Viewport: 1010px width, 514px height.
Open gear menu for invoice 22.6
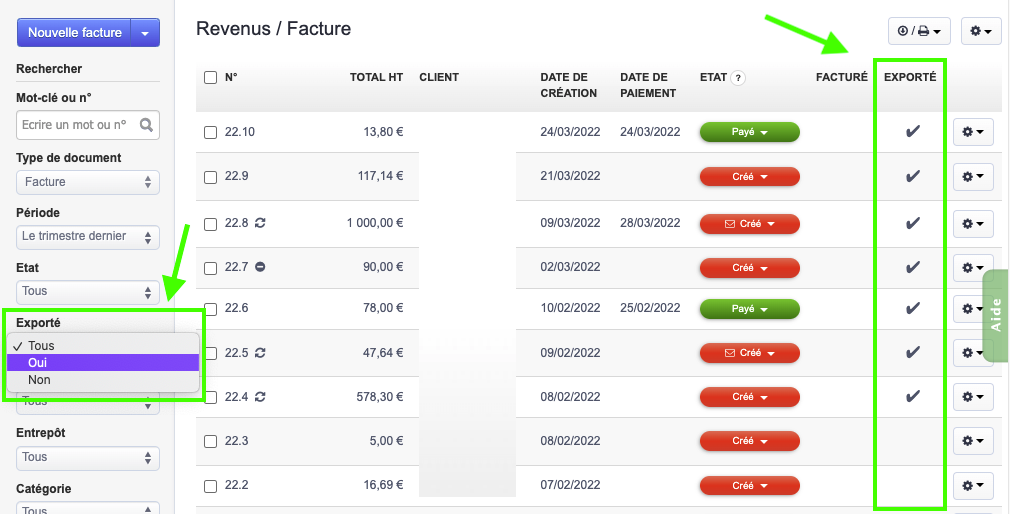click(973, 309)
